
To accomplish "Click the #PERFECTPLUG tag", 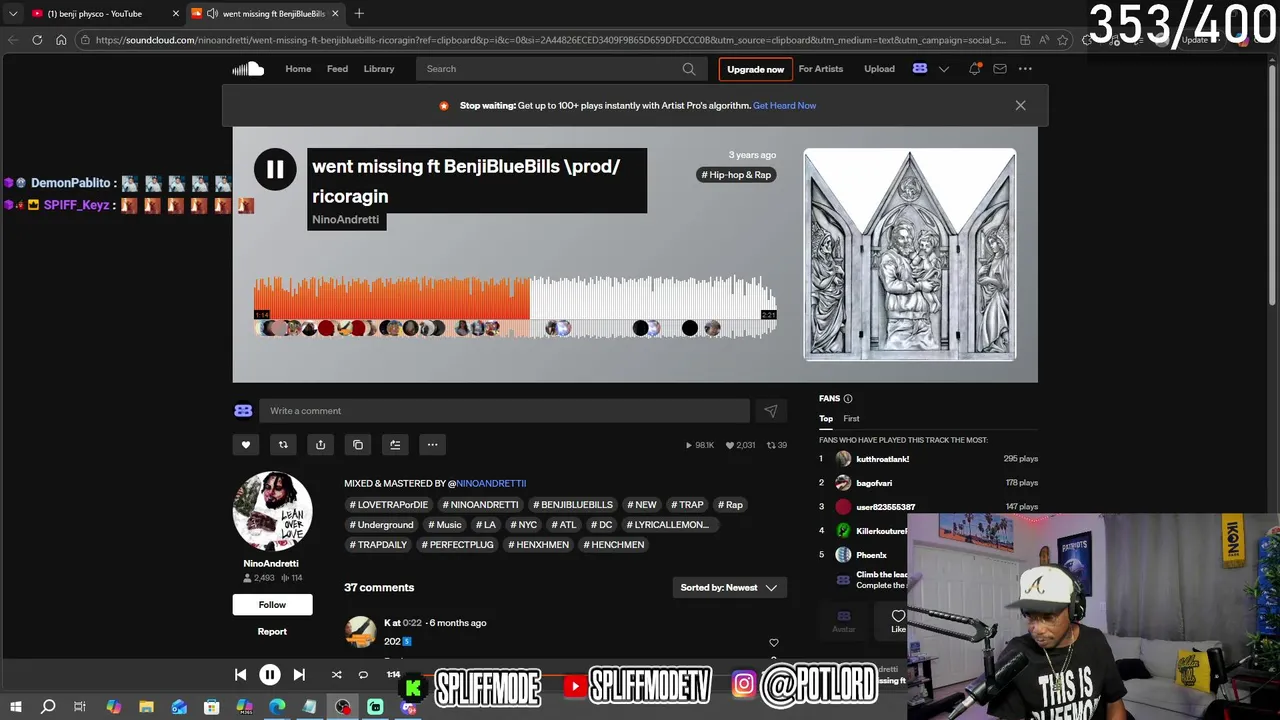I will point(458,545).
